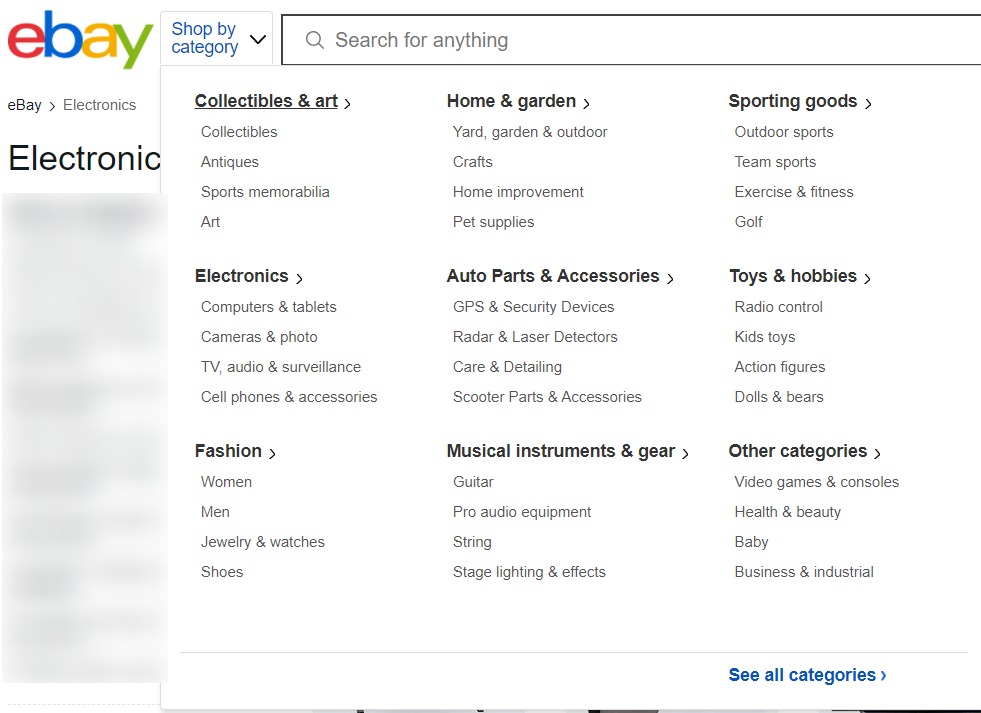Browse Women fashion link

pyautogui.click(x=226, y=482)
